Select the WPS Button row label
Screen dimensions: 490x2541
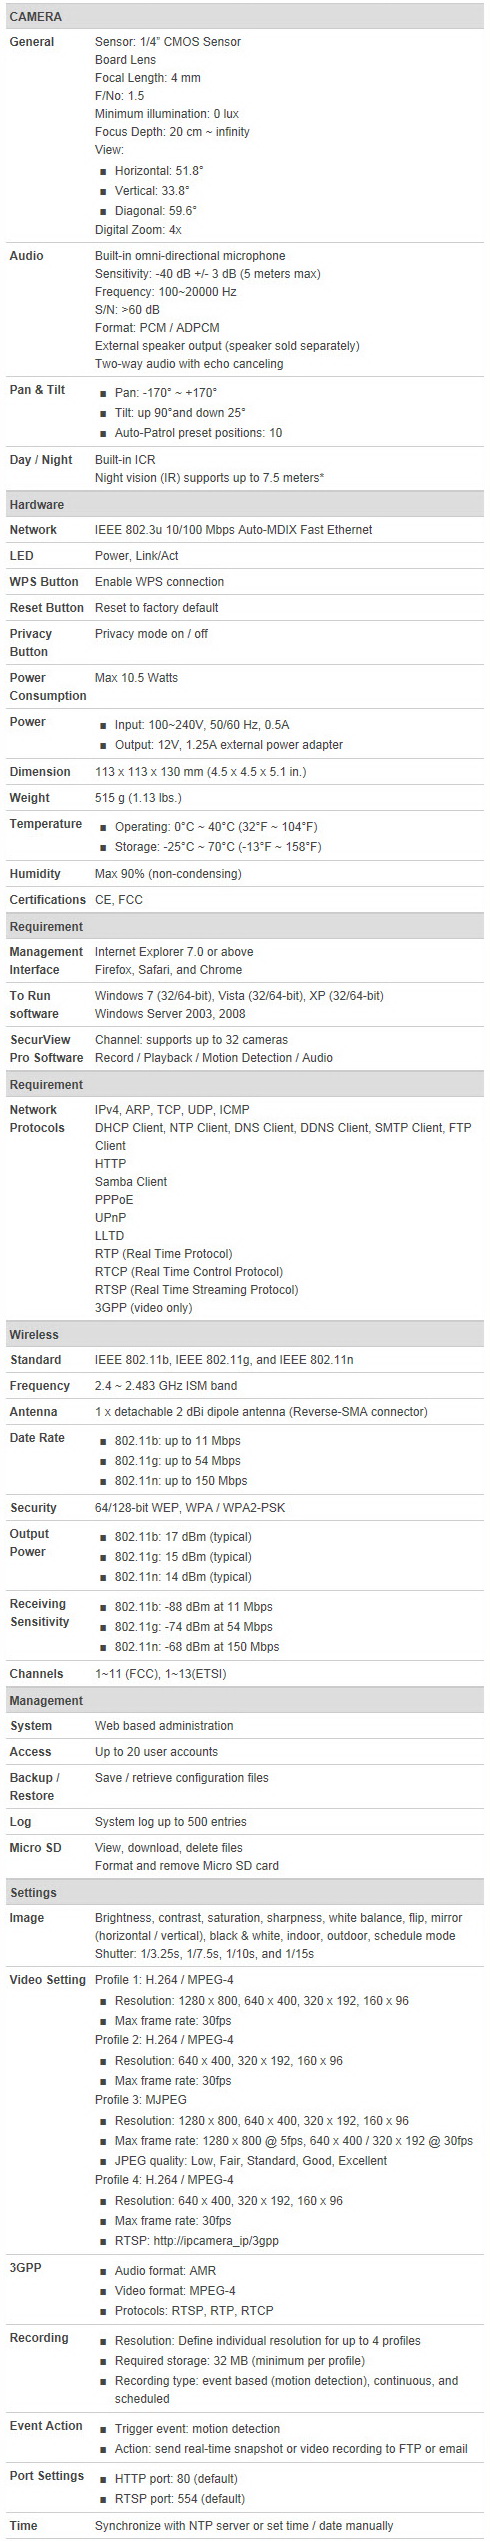point(47,582)
